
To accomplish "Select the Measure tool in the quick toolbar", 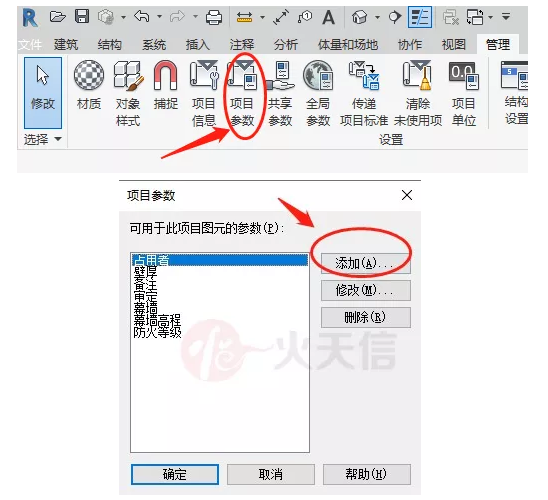I will pyautogui.click(x=244, y=17).
